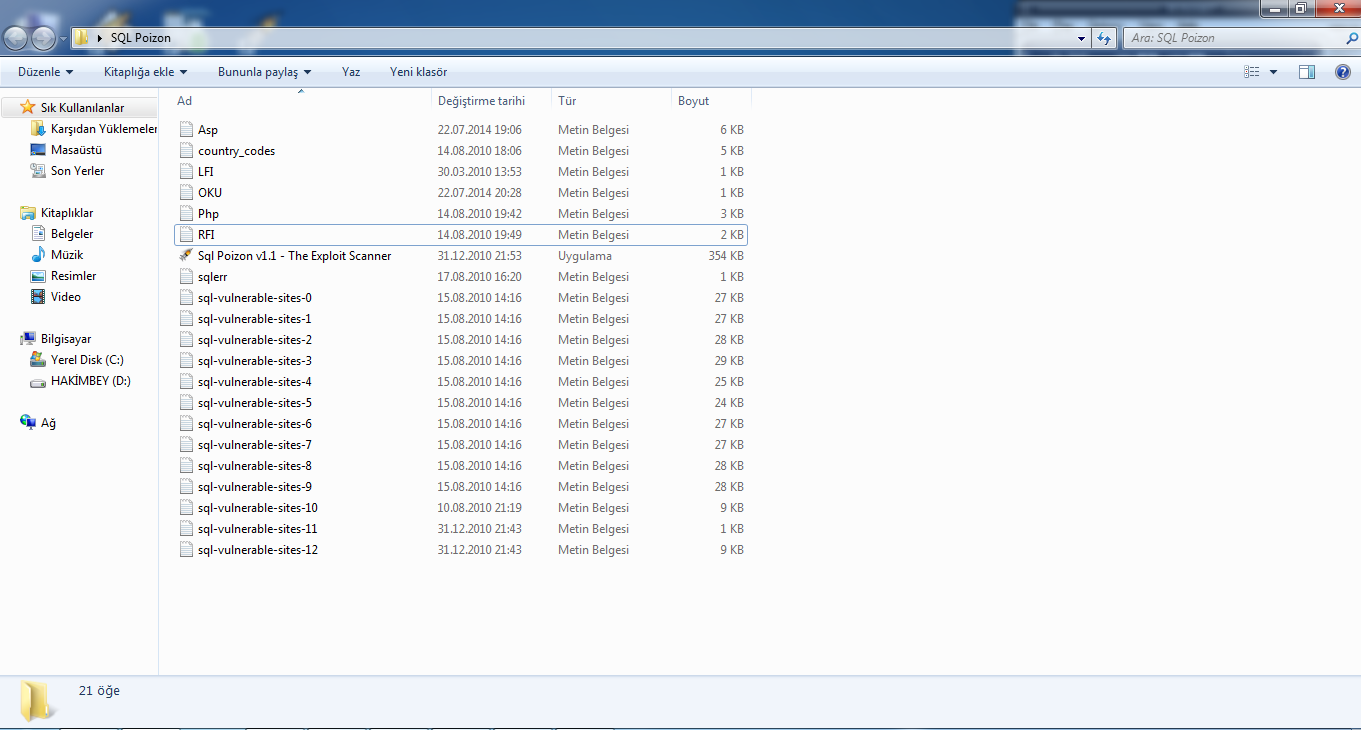This screenshot has height=730, width=1361.
Task: Select the sql-vulnerable-sites-10 file name
Action: pos(258,508)
